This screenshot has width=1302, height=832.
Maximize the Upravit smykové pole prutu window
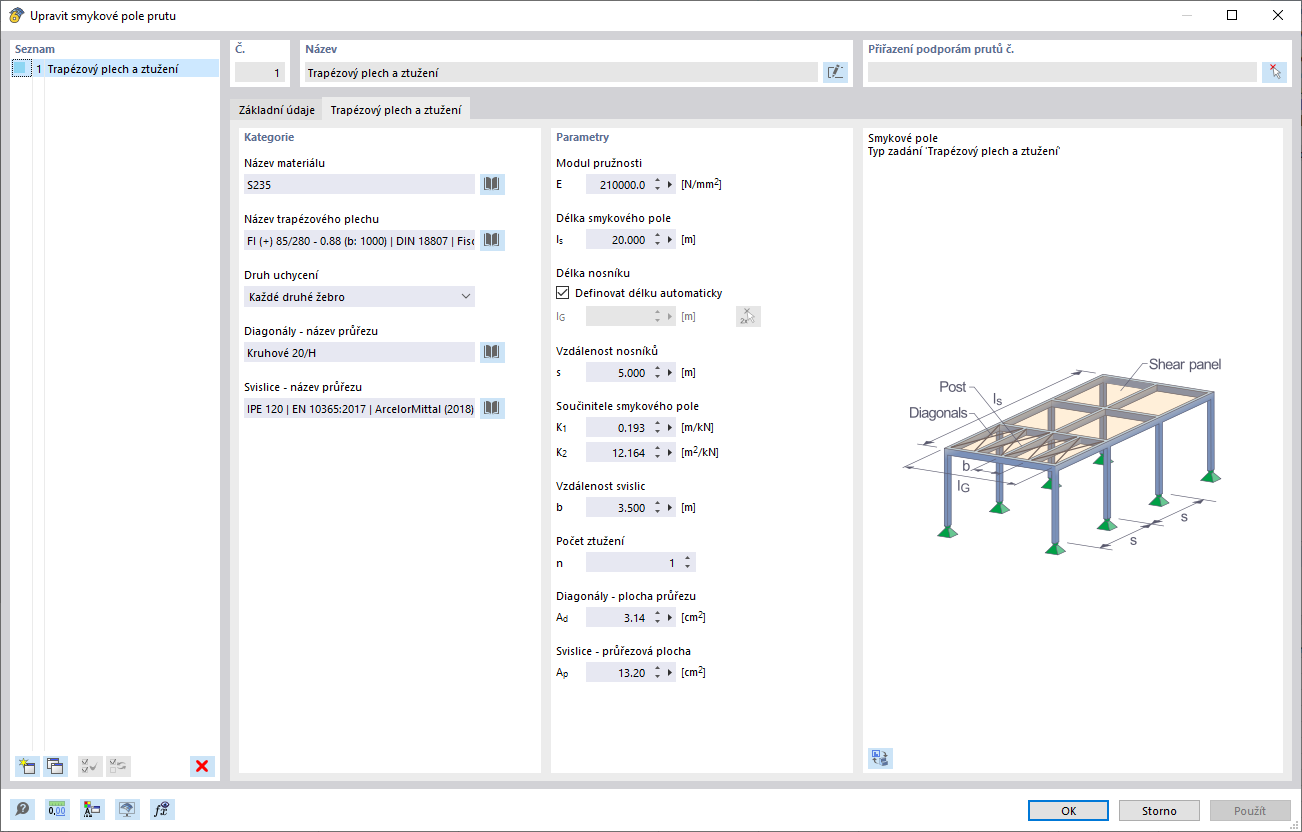click(x=1232, y=15)
